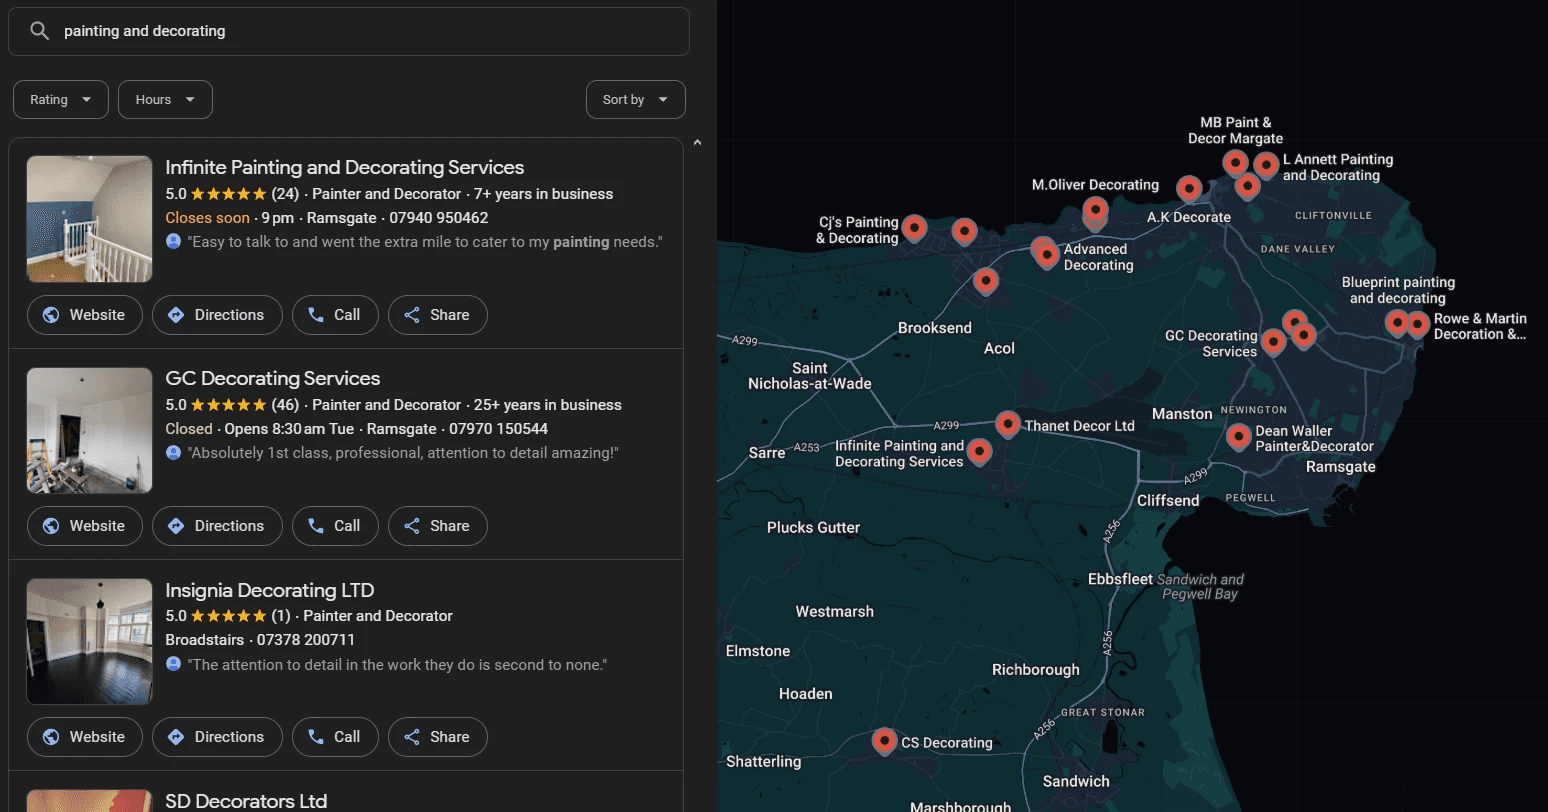1548x812 pixels.
Task: Call Insignia Decorating LTD
Action: tap(335, 737)
